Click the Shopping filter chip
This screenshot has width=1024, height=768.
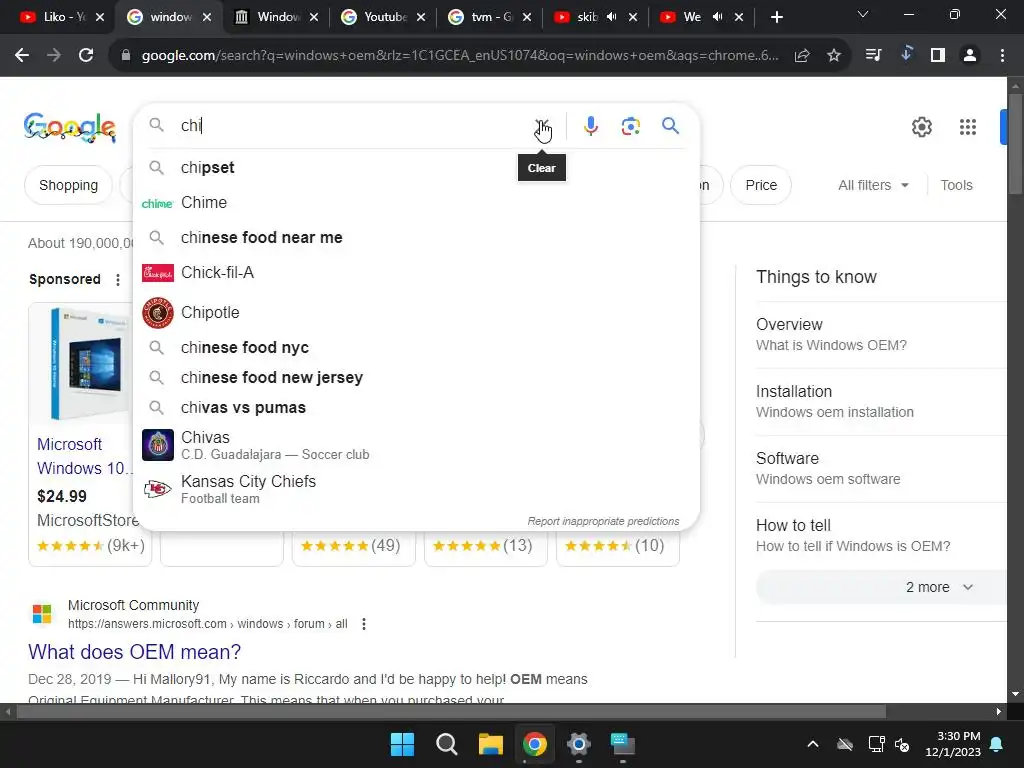pyautogui.click(x=69, y=185)
